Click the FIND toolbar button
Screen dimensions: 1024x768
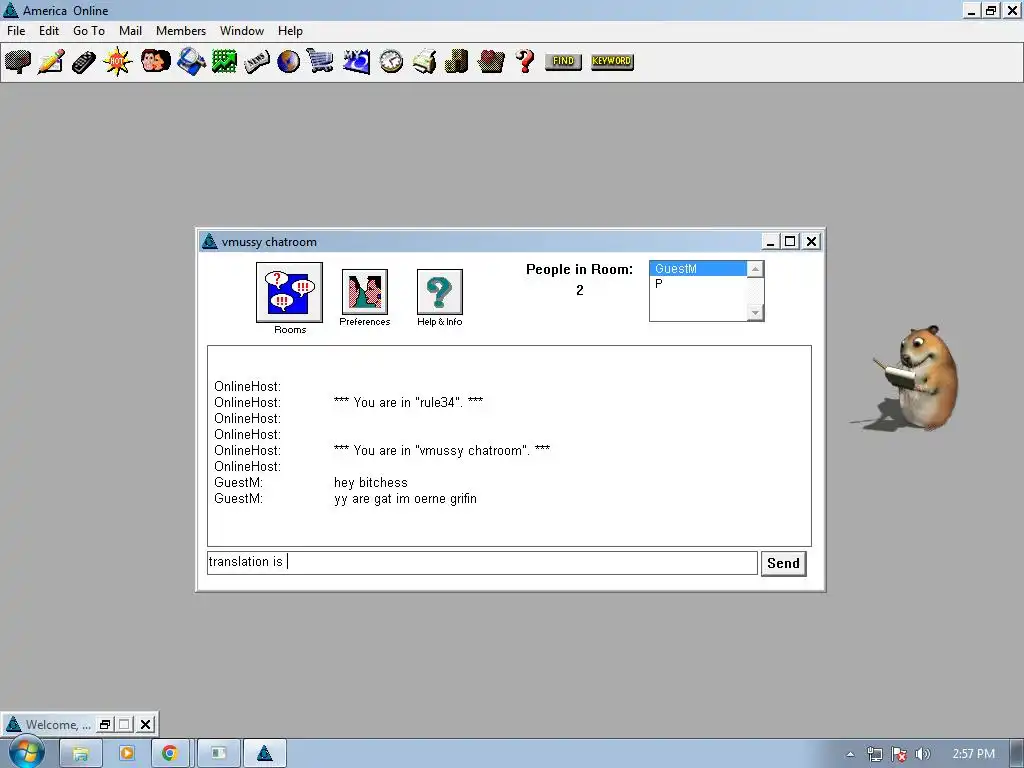[563, 61]
